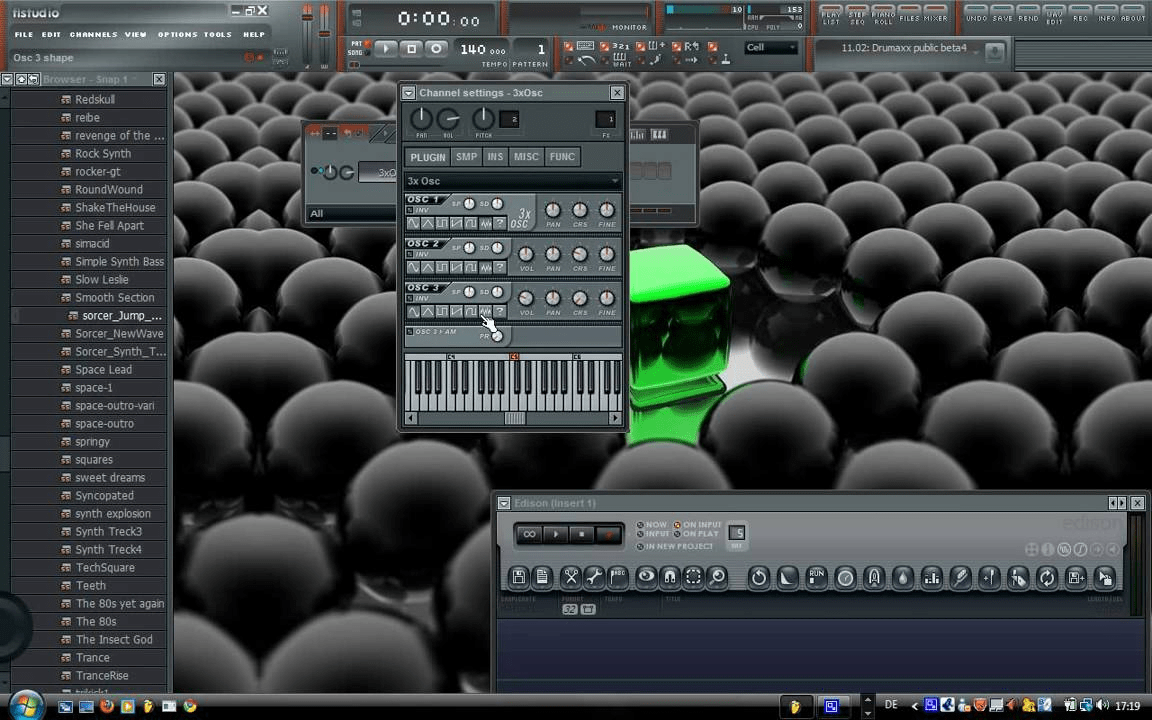
Task: Open the CHANNELS menu
Action: coord(92,33)
